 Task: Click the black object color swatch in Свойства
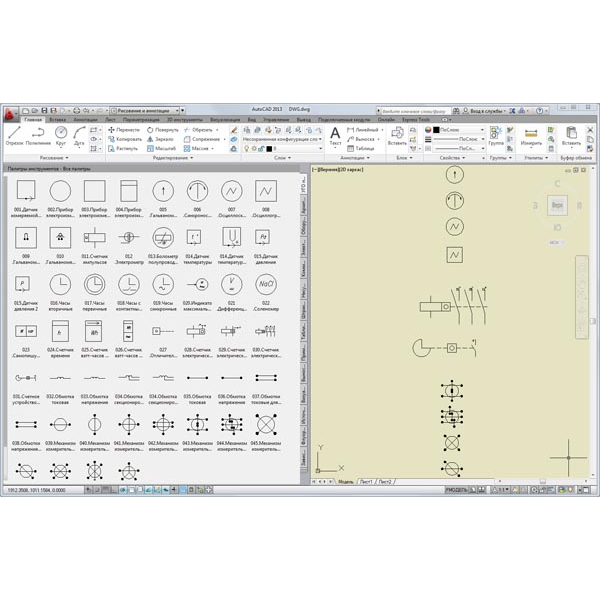coord(436,130)
